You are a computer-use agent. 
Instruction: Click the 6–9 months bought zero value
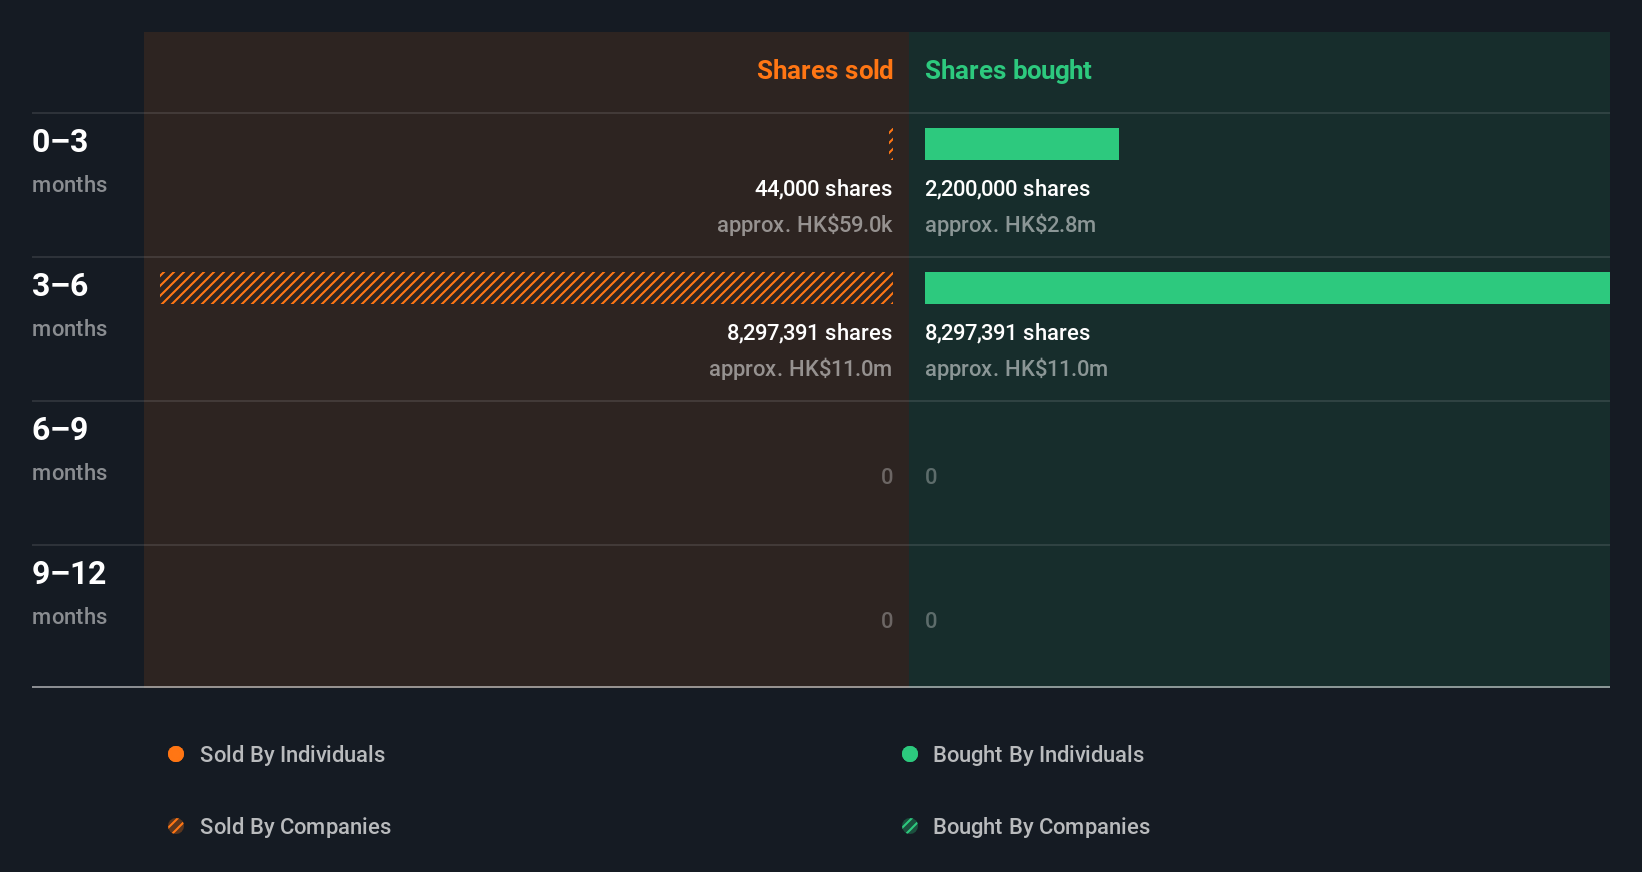tap(931, 477)
